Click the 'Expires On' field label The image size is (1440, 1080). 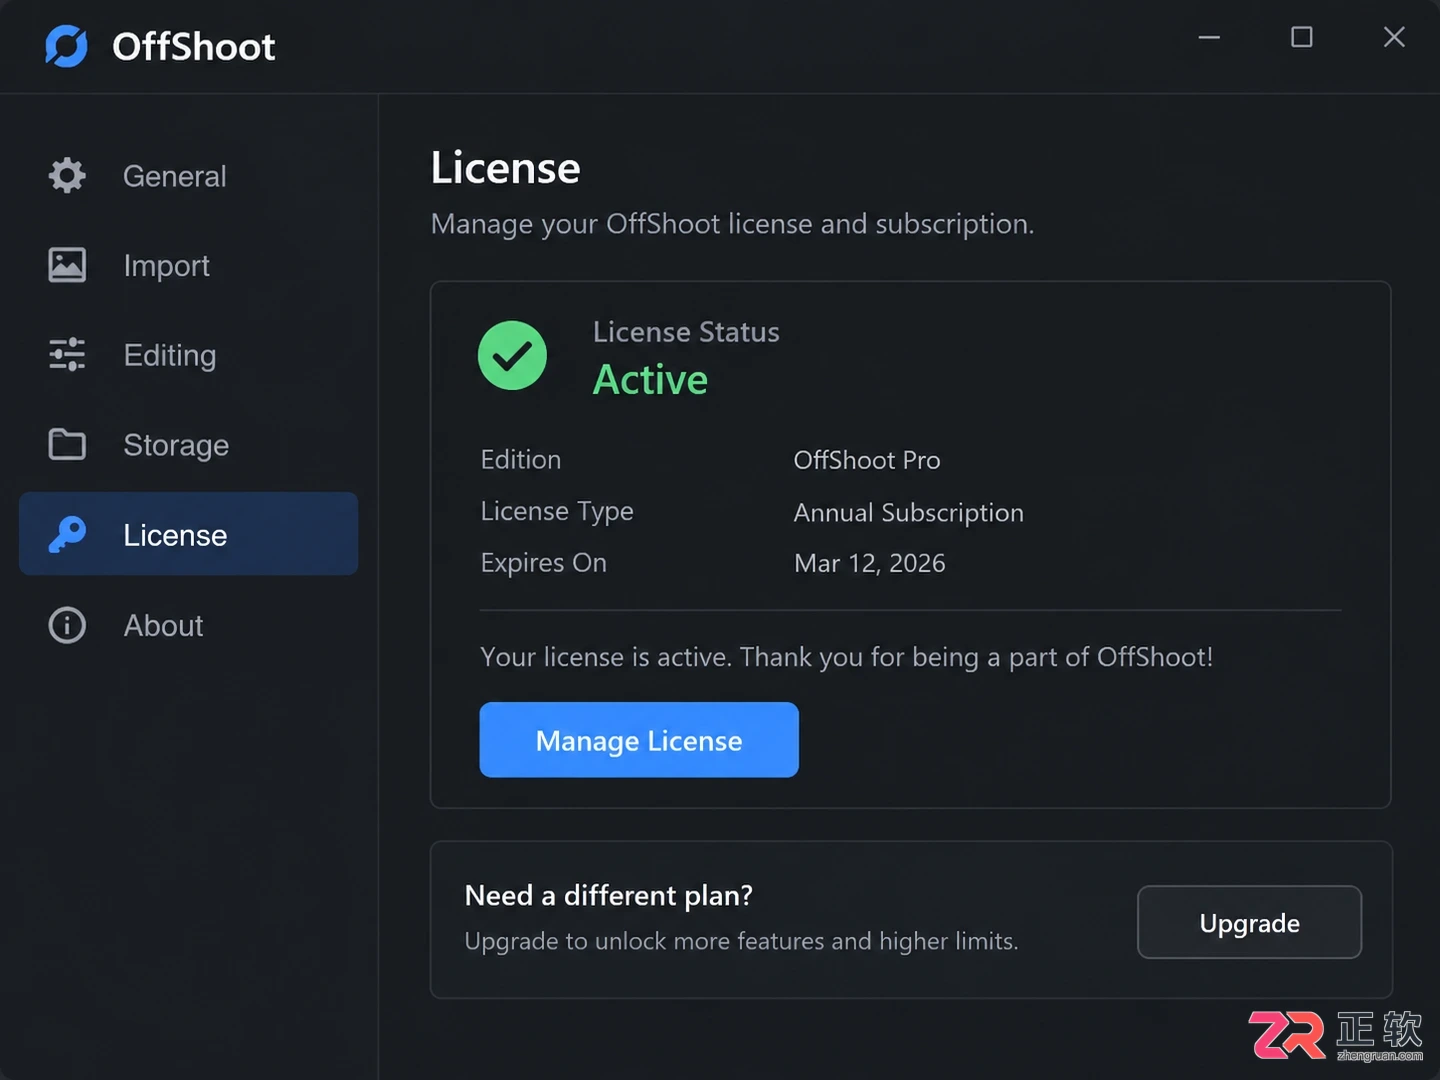[544, 563]
